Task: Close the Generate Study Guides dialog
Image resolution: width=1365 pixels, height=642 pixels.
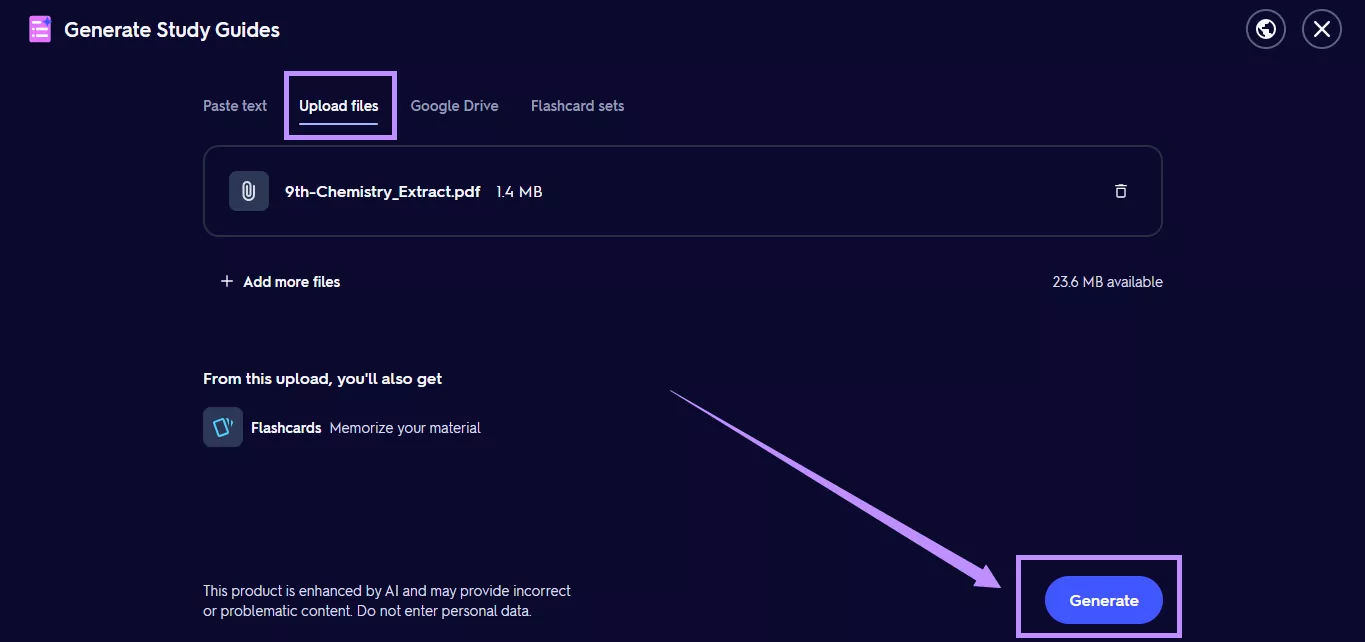Action: tap(1322, 30)
